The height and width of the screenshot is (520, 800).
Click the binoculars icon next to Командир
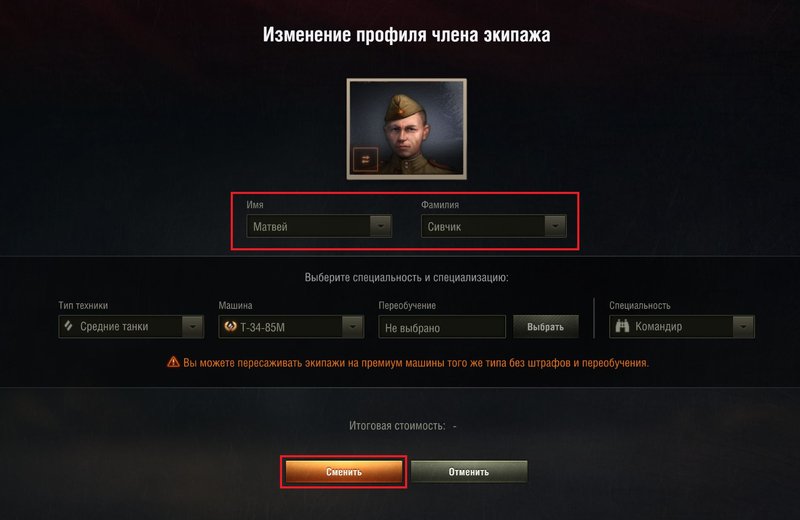[x=622, y=326]
